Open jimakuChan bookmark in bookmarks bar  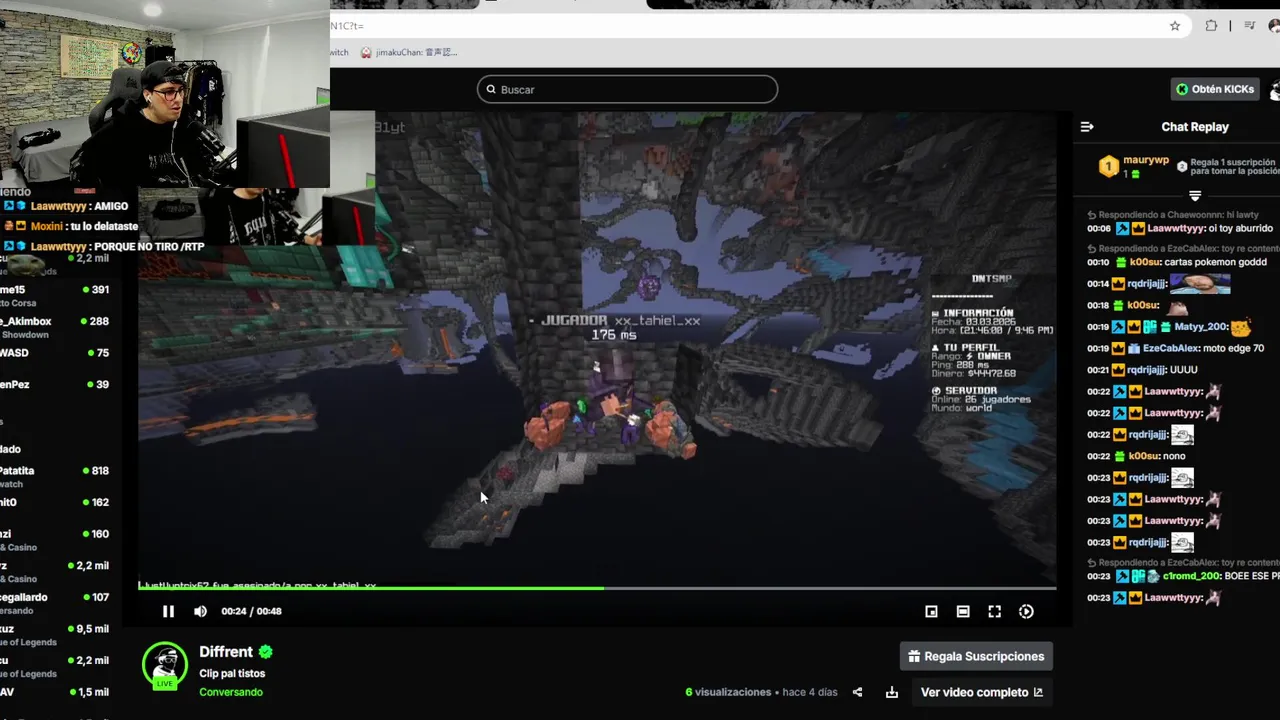(x=409, y=52)
